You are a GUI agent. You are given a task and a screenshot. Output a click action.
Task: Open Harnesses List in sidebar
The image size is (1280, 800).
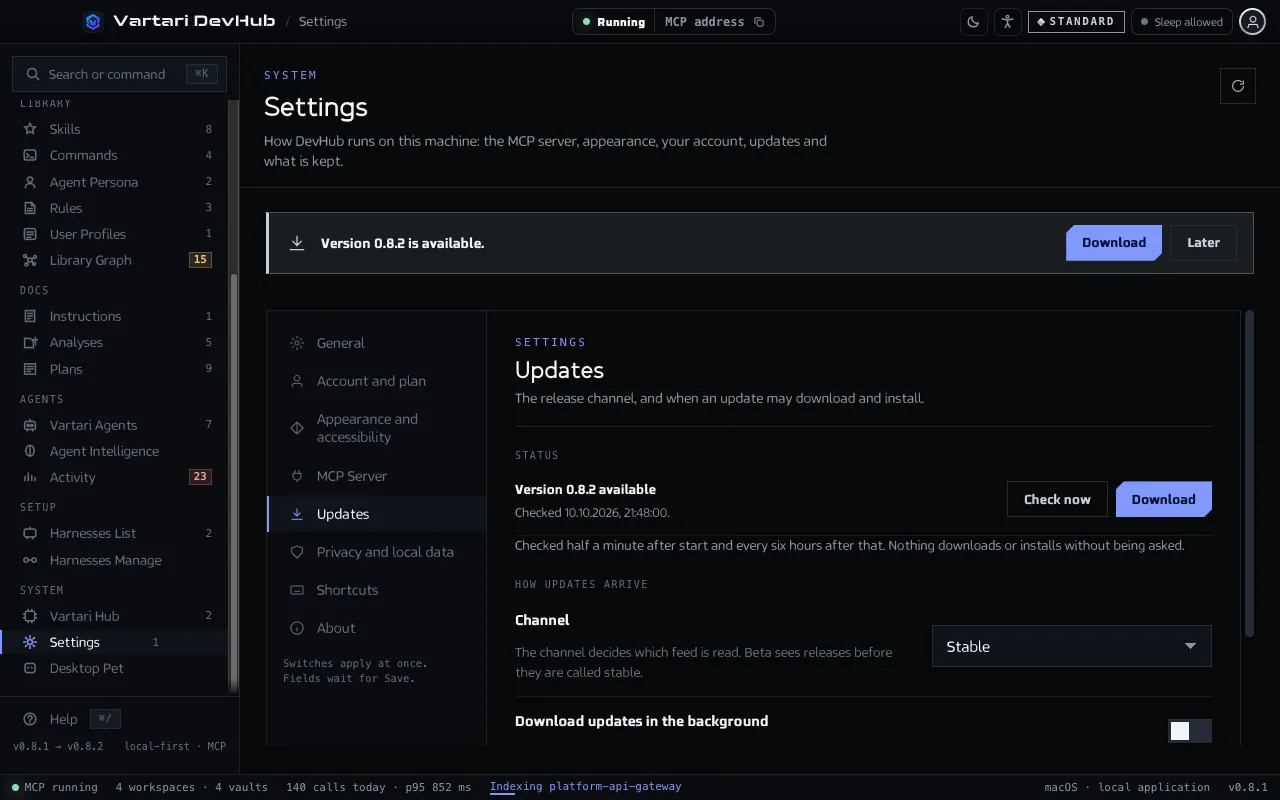[116, 533]
